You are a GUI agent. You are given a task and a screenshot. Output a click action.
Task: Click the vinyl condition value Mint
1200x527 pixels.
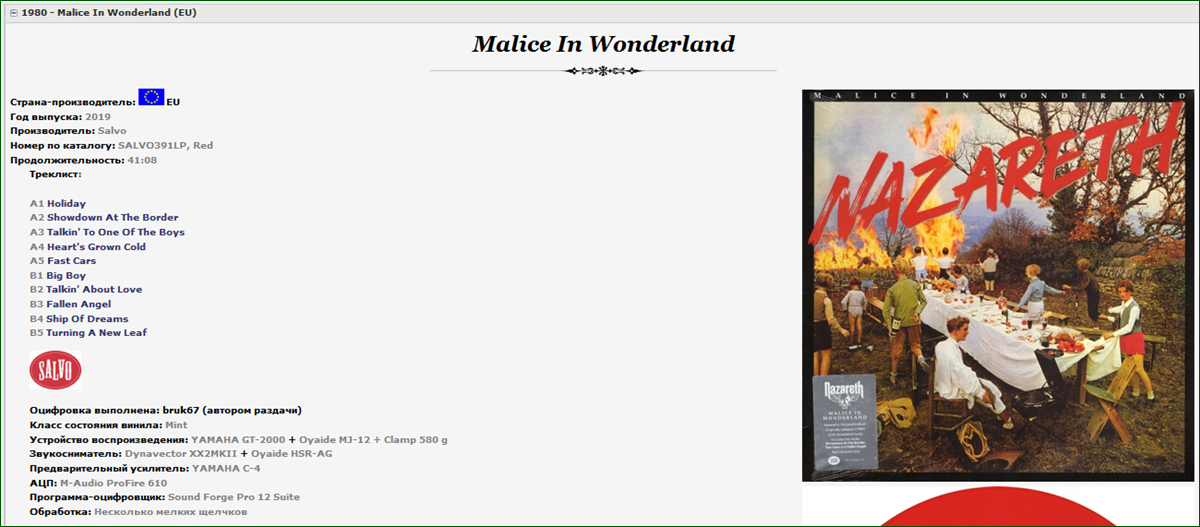click(175, 425)
